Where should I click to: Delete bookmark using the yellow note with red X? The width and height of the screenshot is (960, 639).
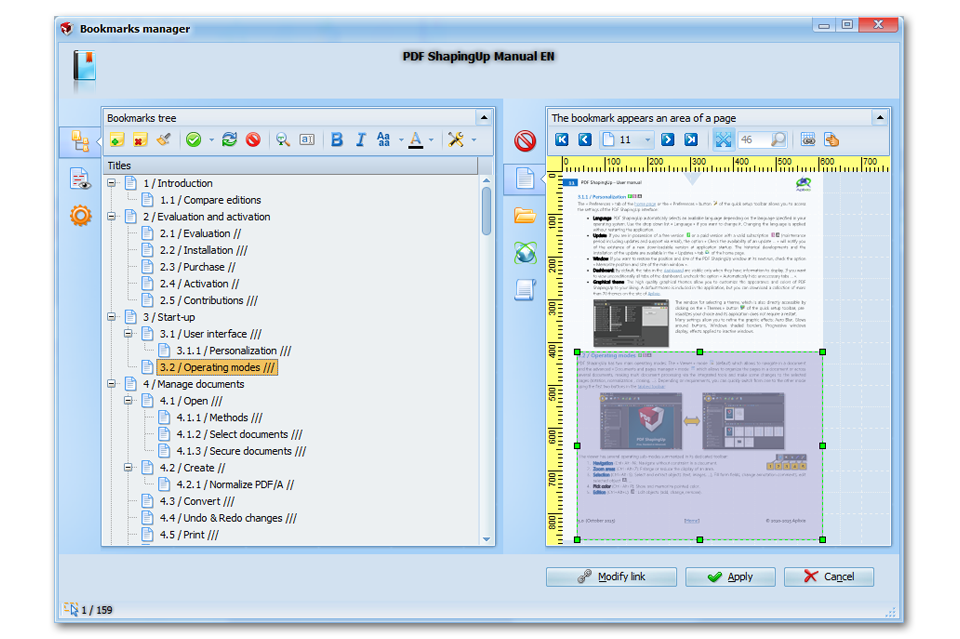[140, 140]
